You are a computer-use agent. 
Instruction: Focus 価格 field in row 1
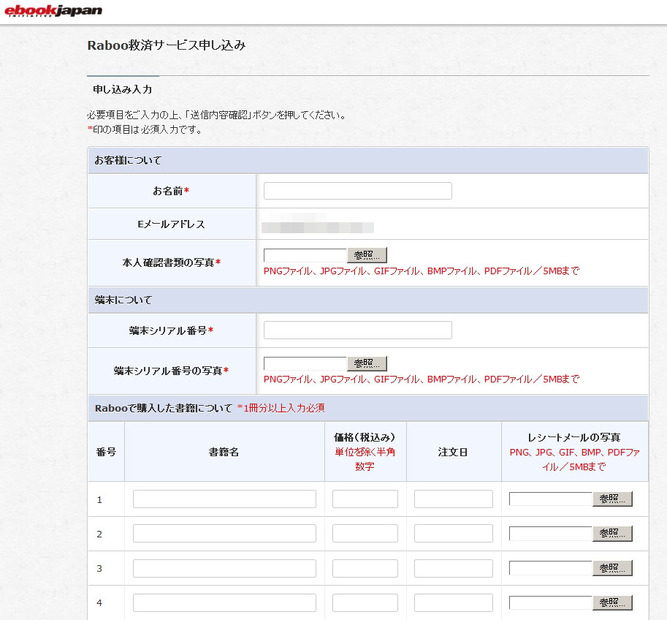coord(365,499)
